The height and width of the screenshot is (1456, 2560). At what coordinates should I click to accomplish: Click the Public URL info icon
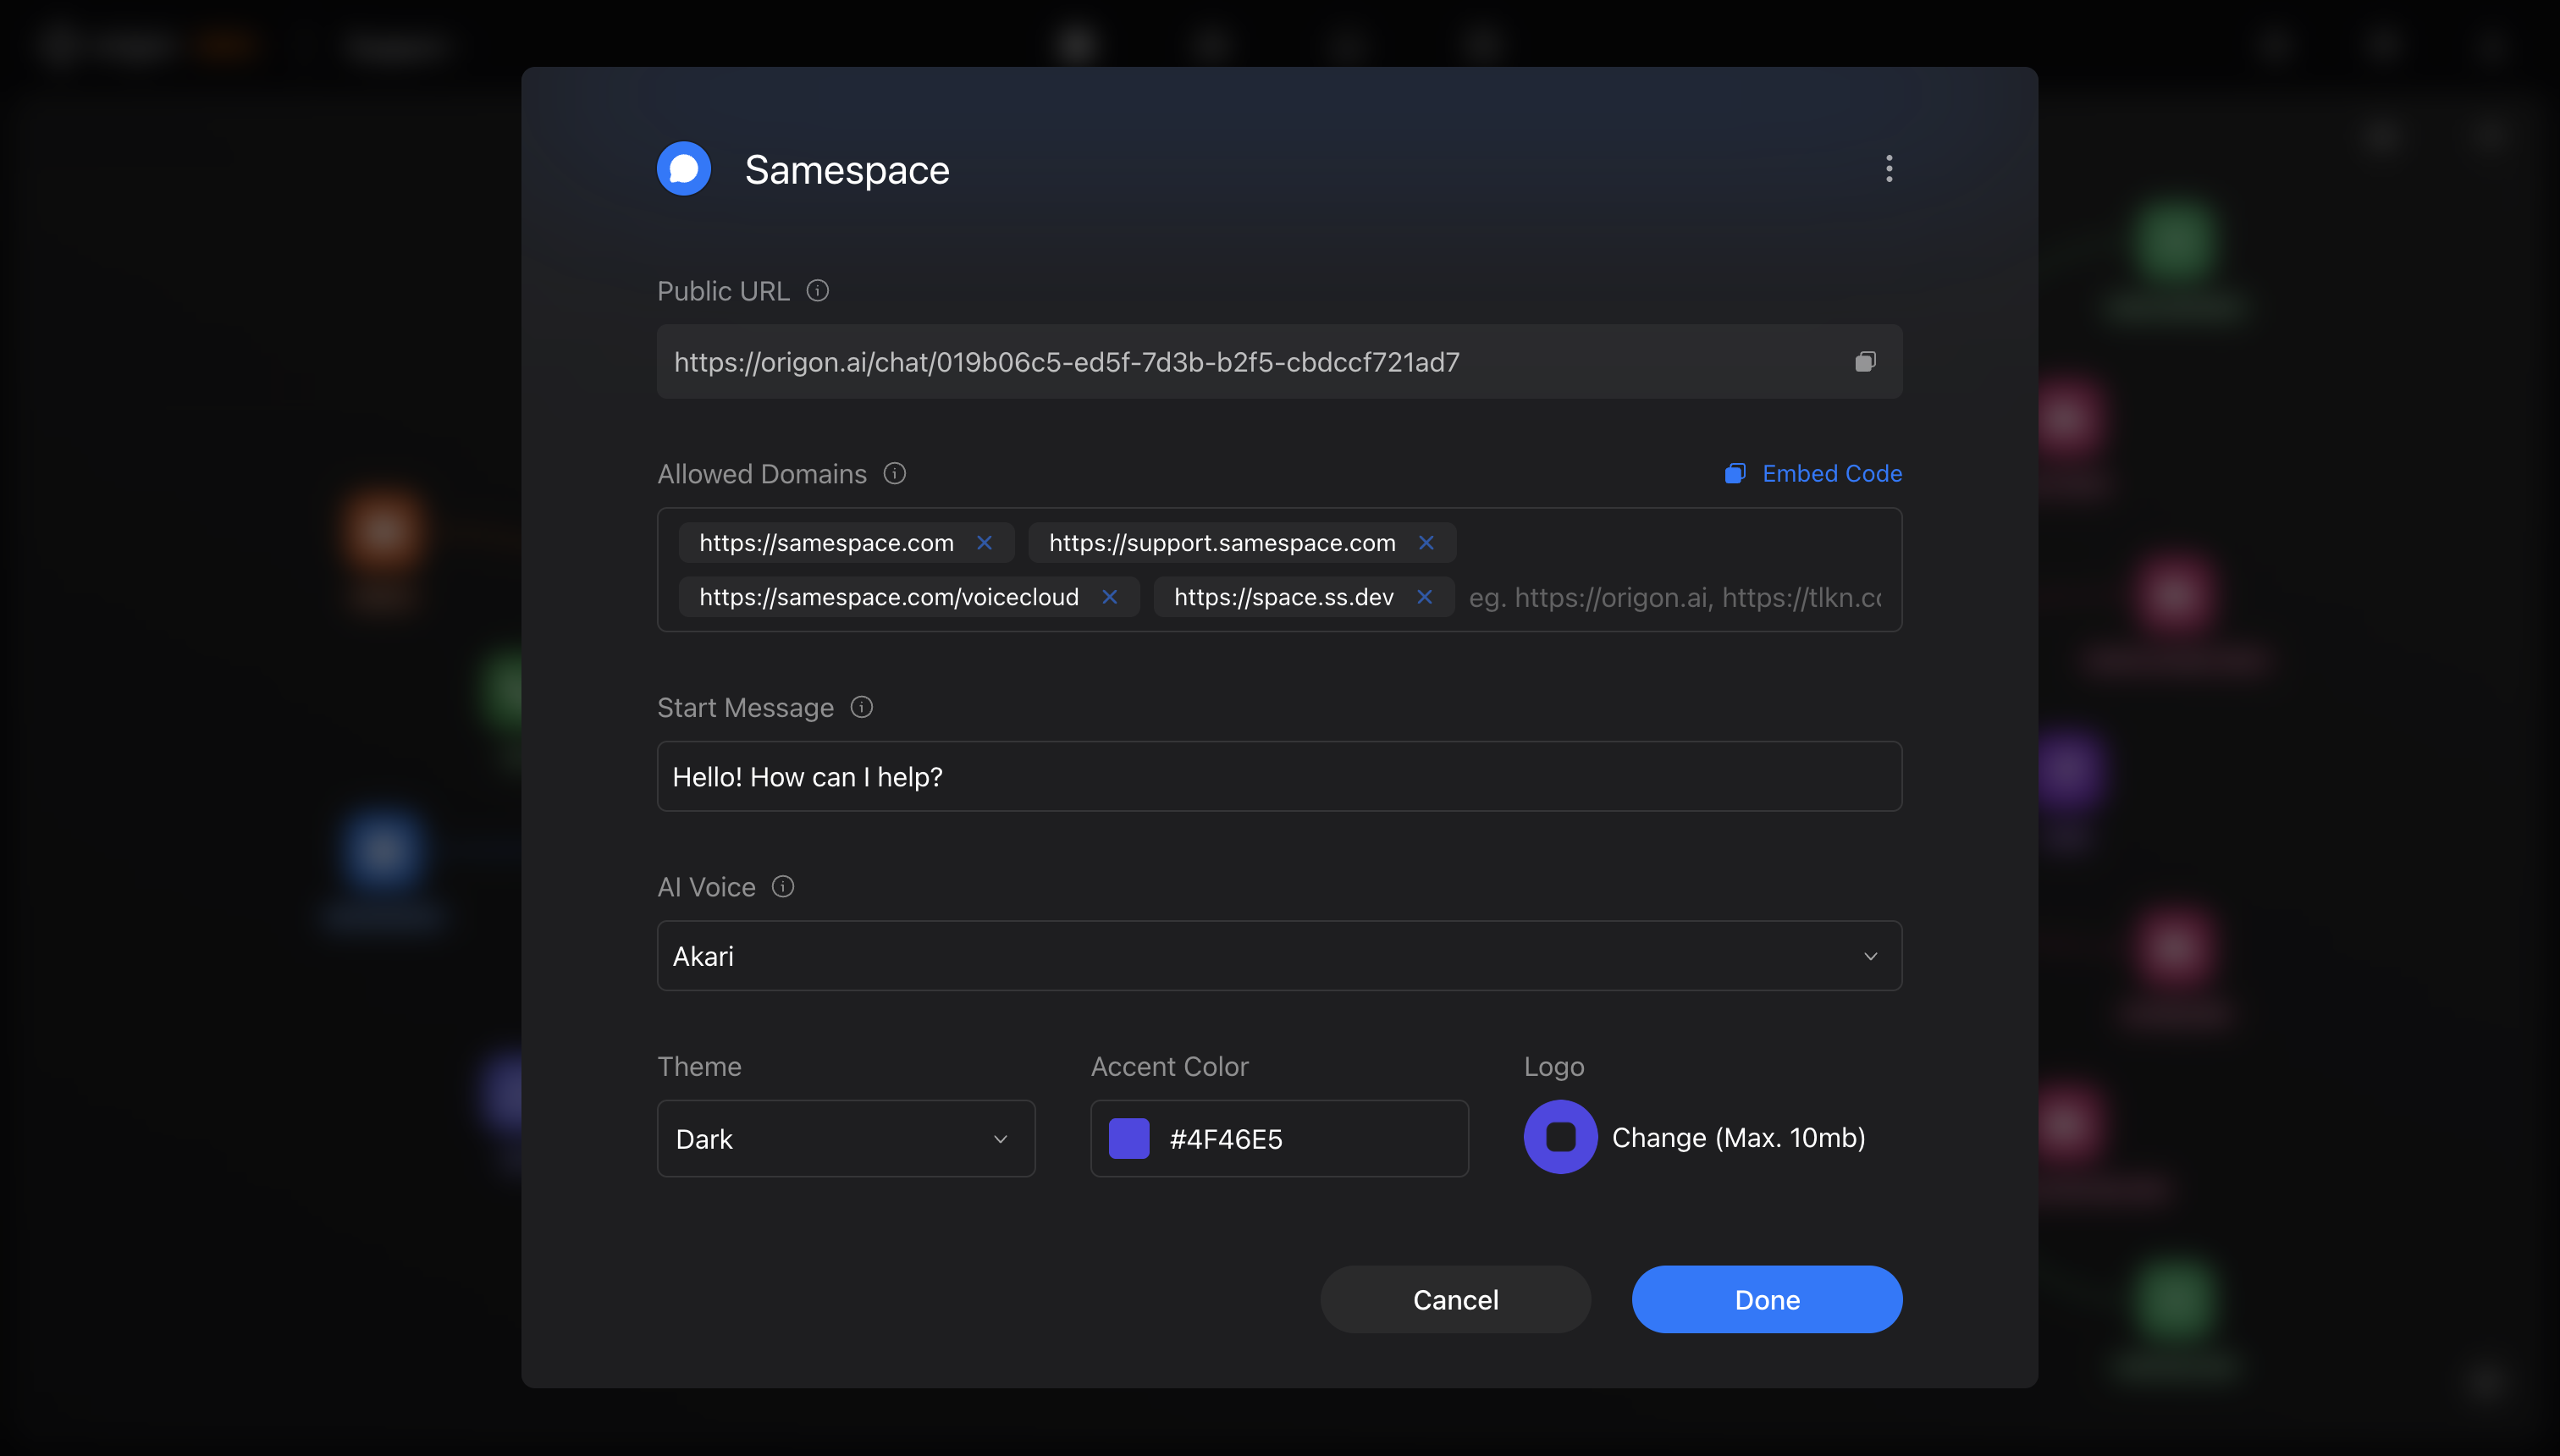coord(818,290)
